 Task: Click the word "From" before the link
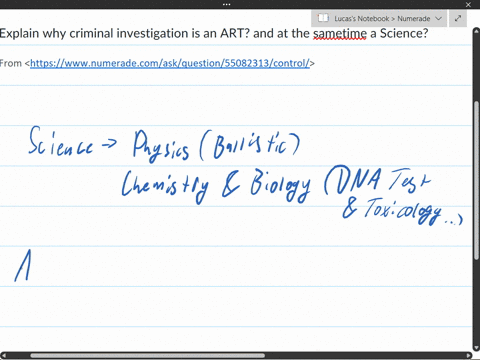click(x=11, y=63)
